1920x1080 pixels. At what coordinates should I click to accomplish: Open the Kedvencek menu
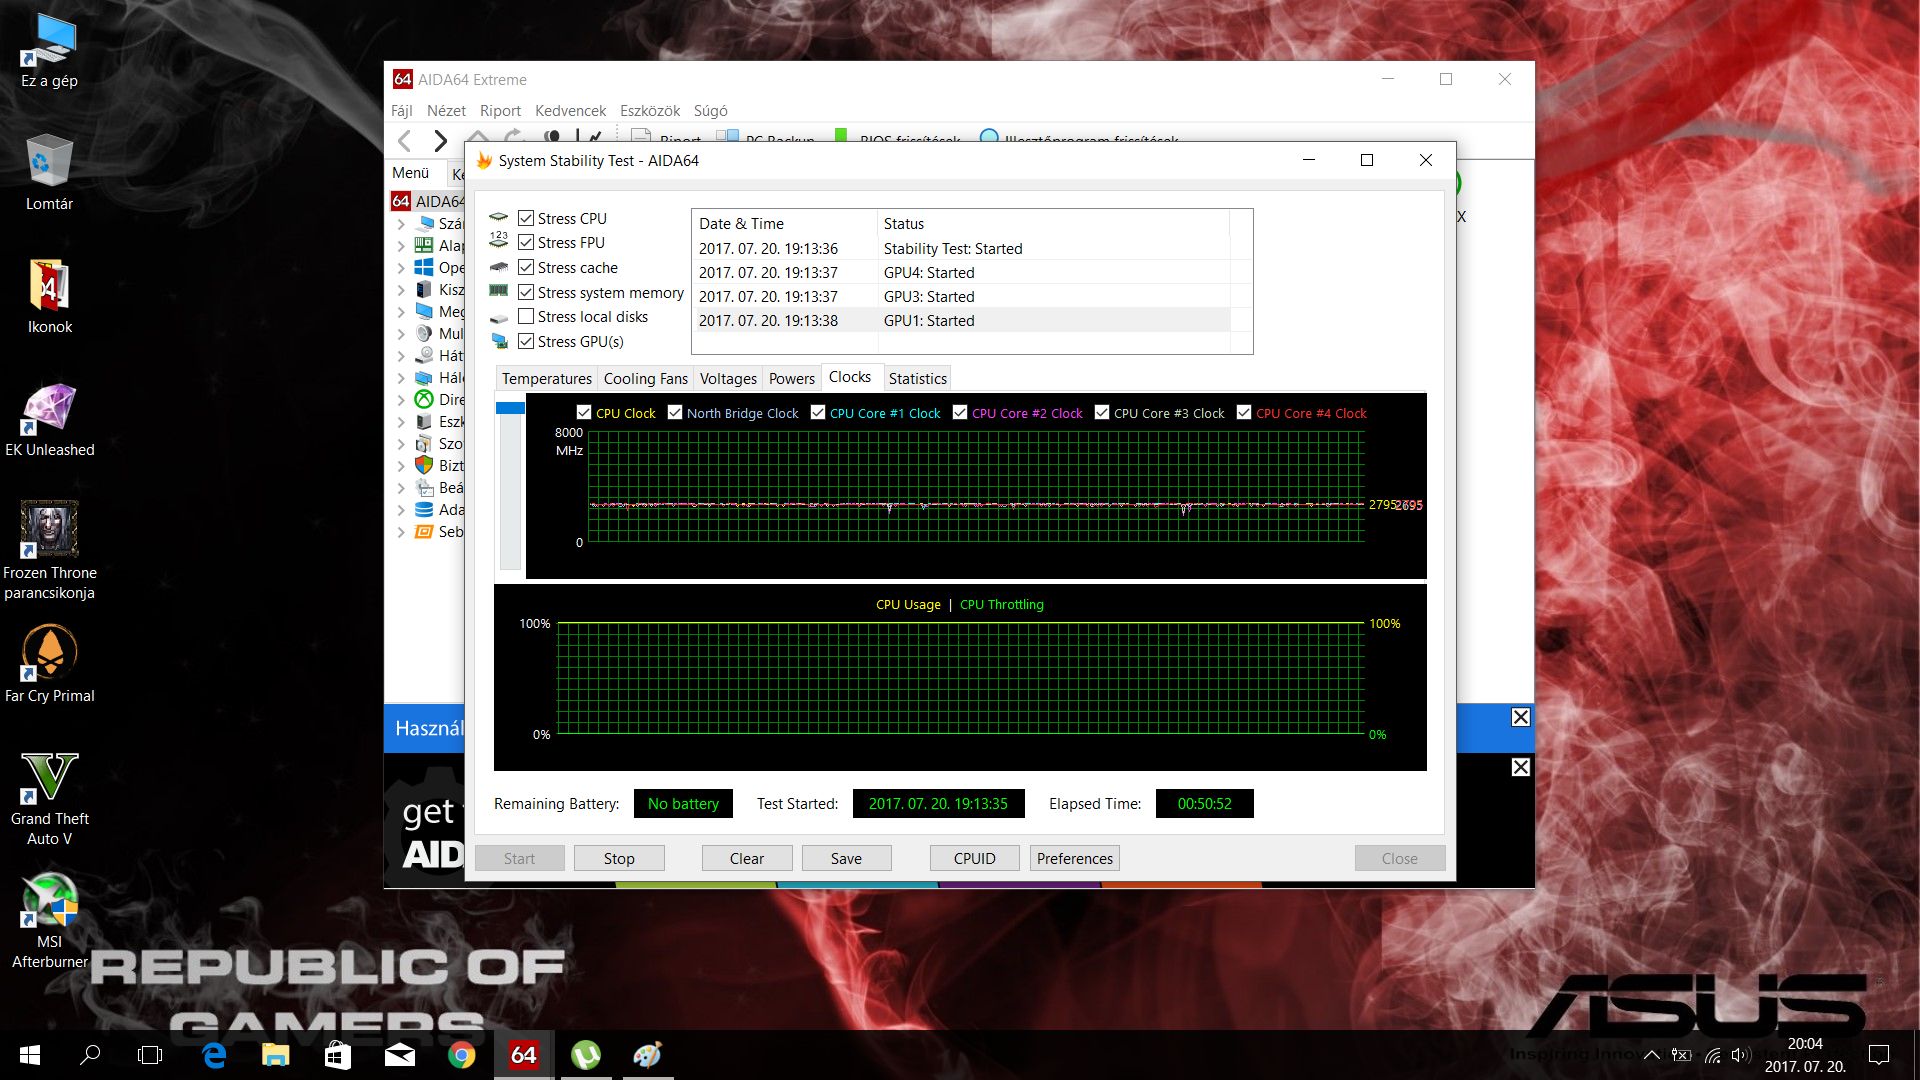point(570,111)
